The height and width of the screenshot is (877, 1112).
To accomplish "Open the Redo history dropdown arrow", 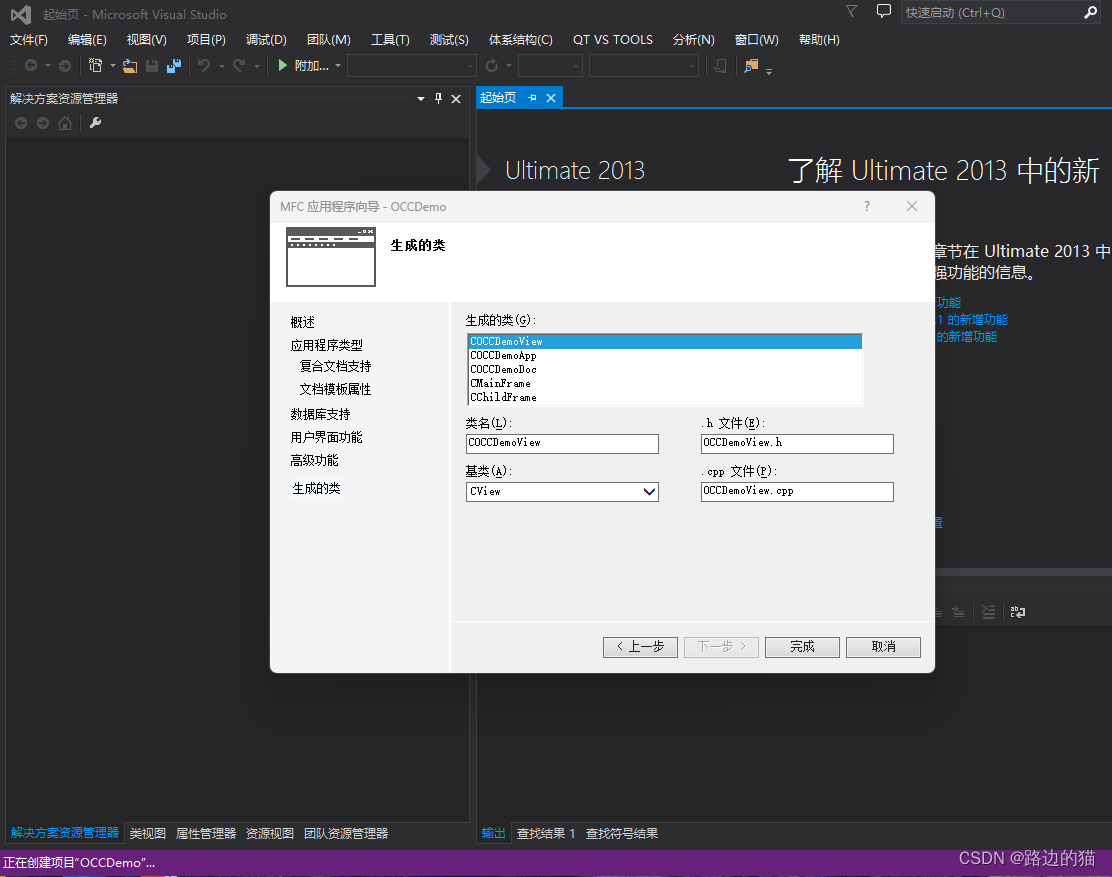I will click(x=257, y=66).
